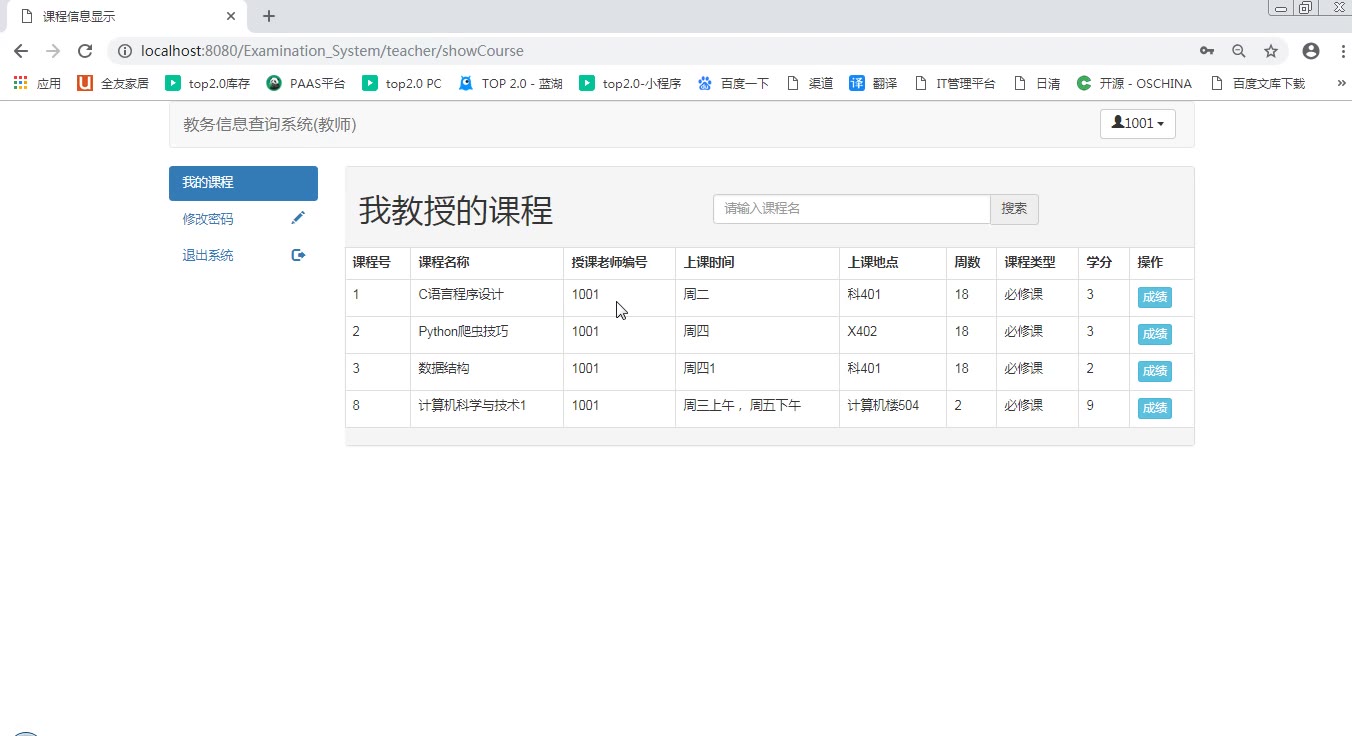Open 修改密码 in the sidebar menu
Screen dimensions: 1352x736
point(208,219)
